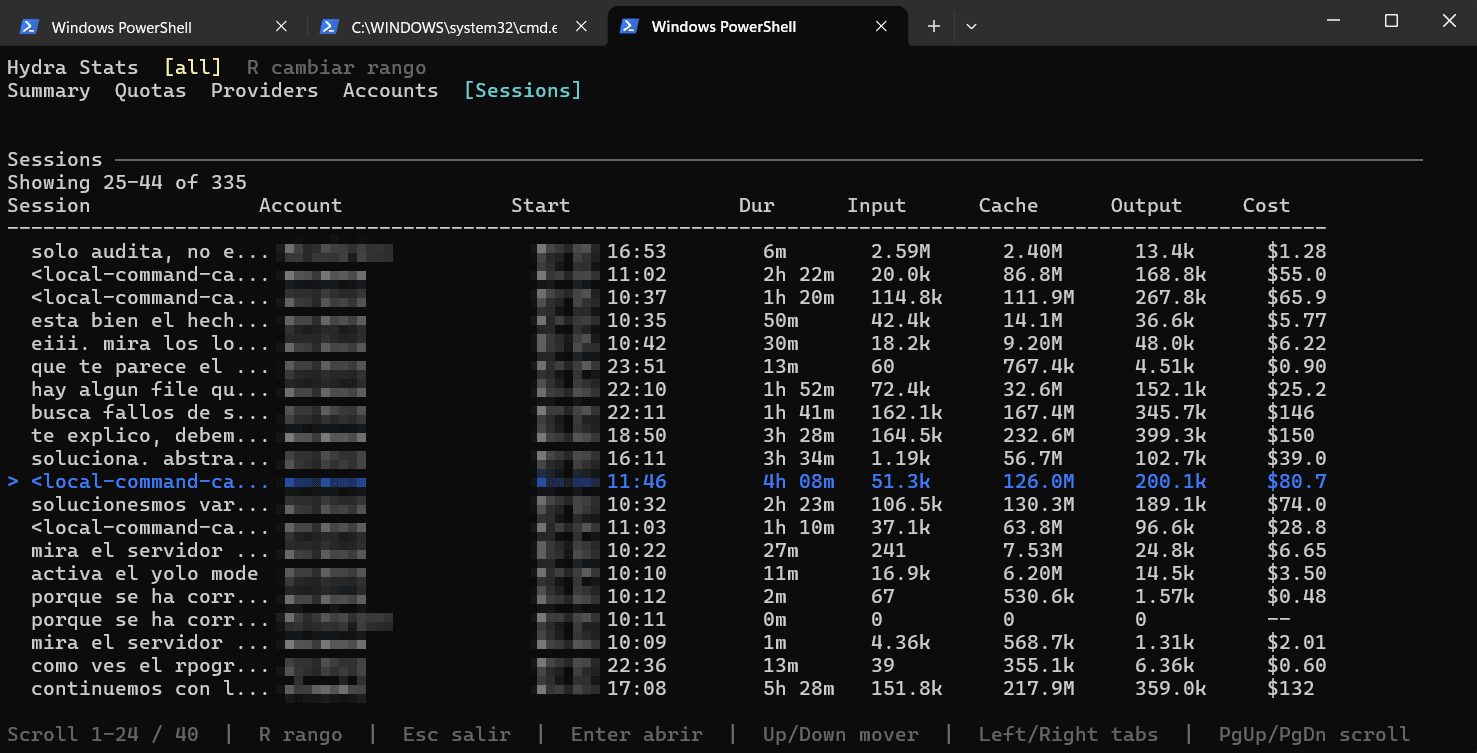The image size is (1477, 753).
Task: Click the cmd icon on the second tab
Action: pos(329,27)
